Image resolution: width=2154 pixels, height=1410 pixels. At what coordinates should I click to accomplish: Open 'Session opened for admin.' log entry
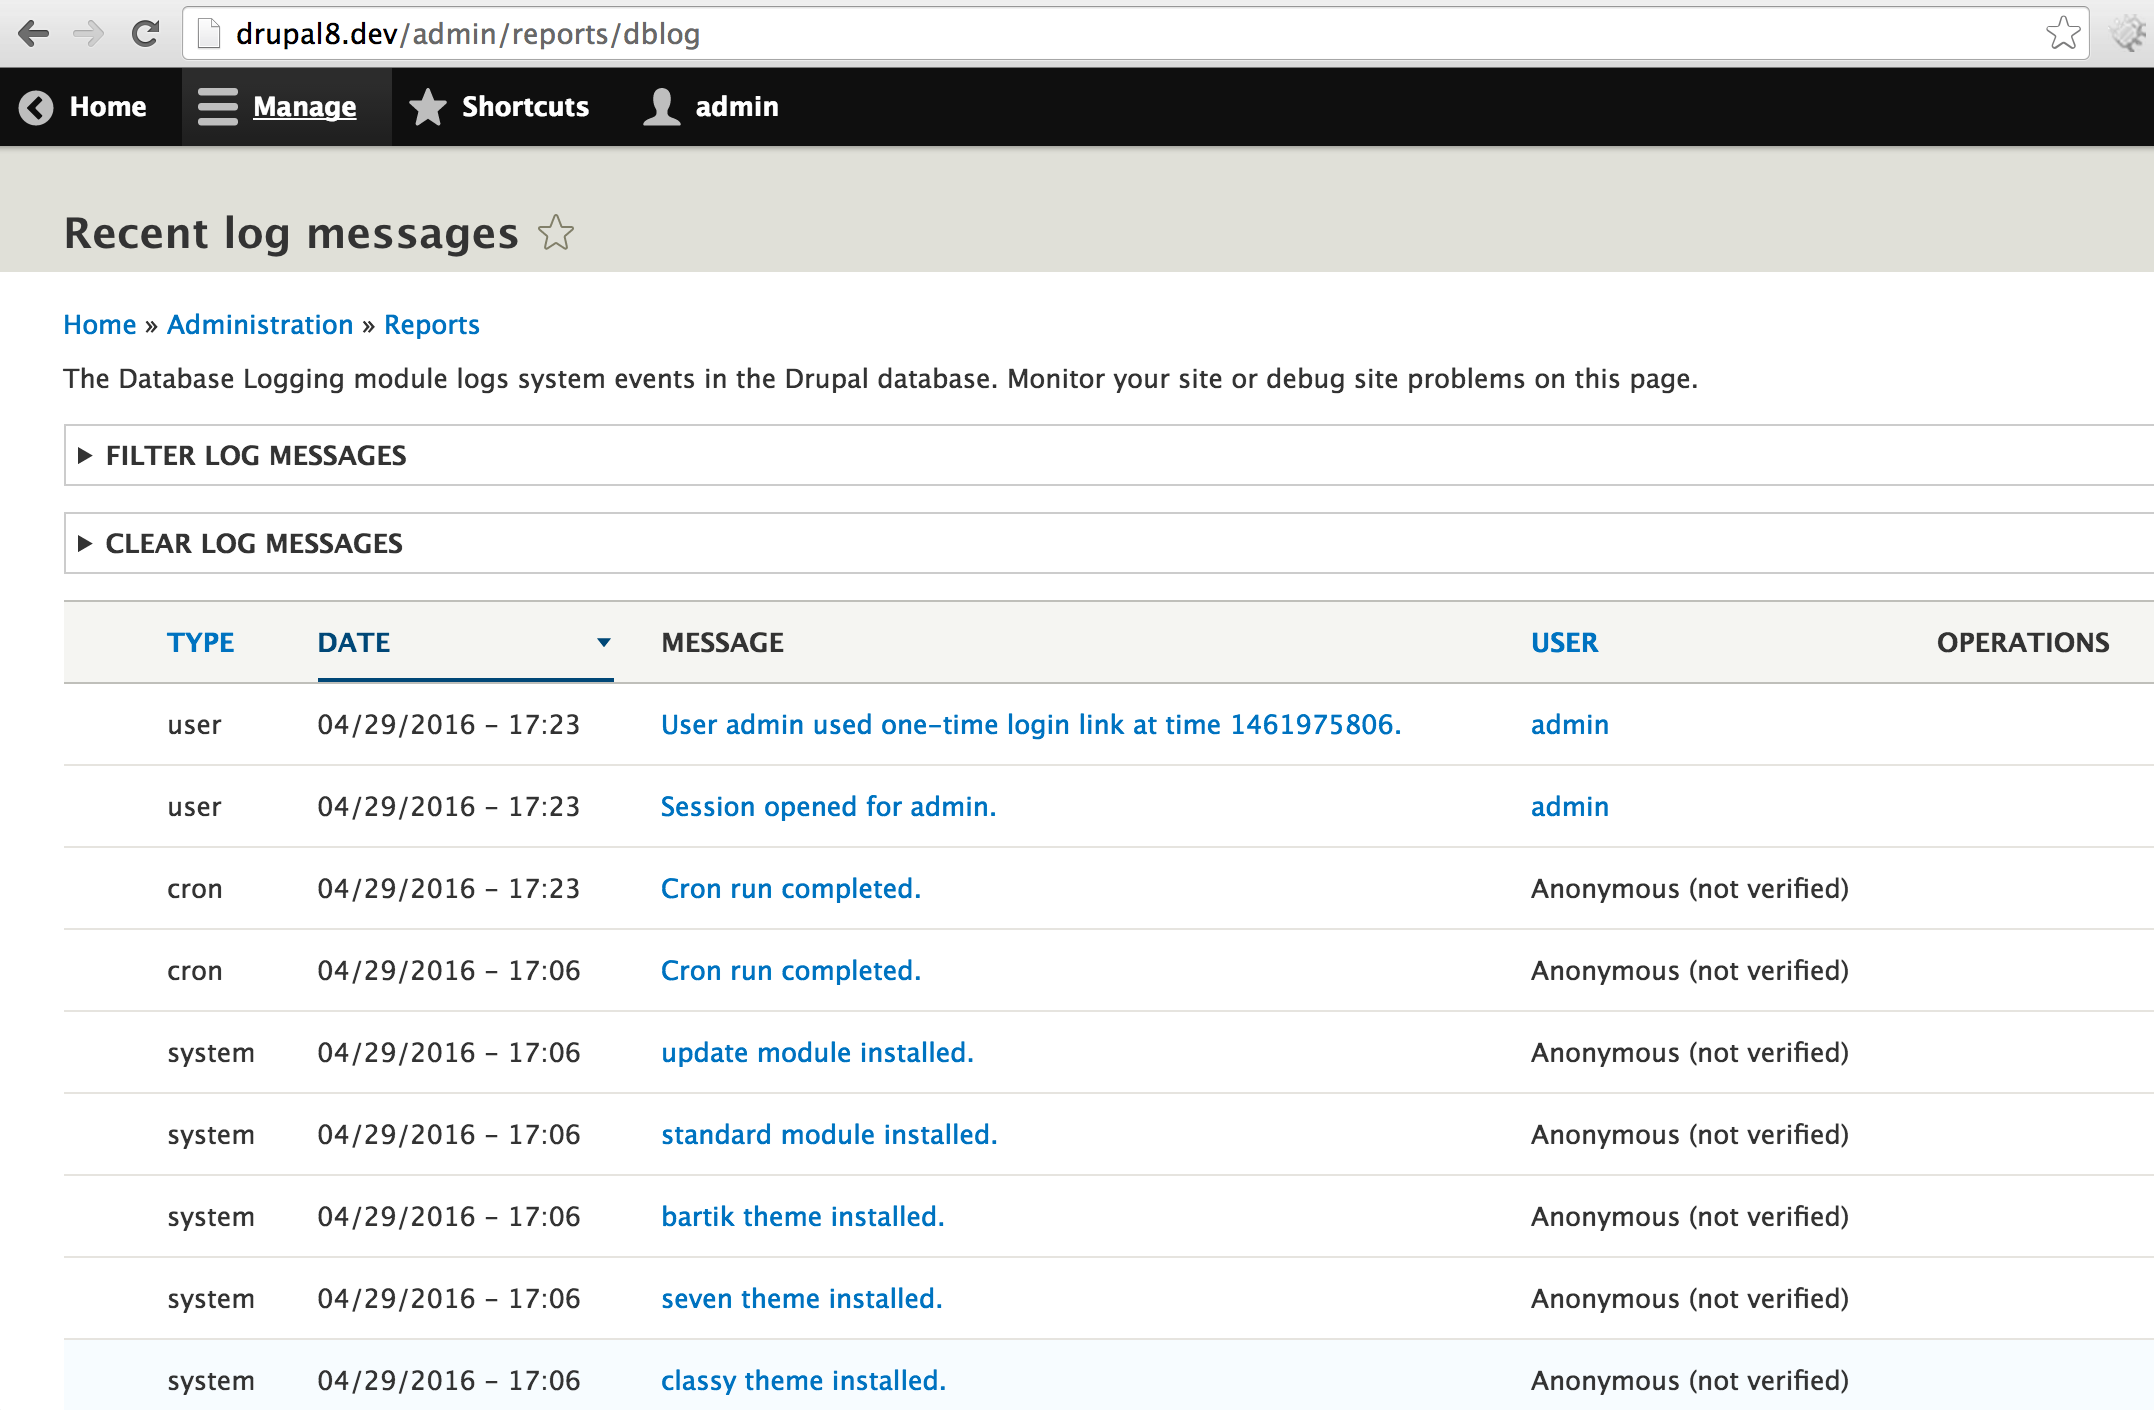(x=828, y=807)
